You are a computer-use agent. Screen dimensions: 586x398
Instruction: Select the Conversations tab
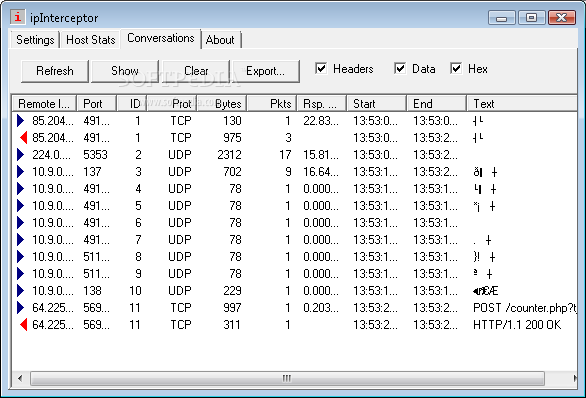161,38
